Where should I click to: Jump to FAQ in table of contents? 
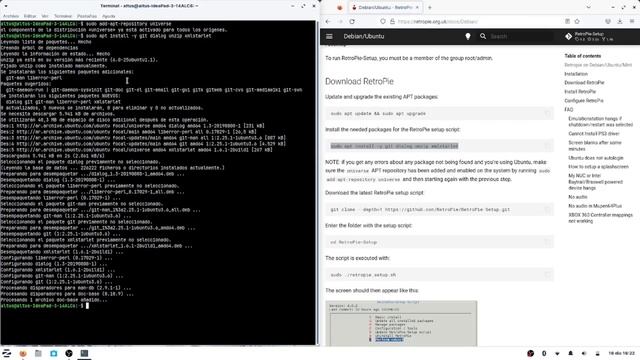pyautogui.click(x=569, y=109)
